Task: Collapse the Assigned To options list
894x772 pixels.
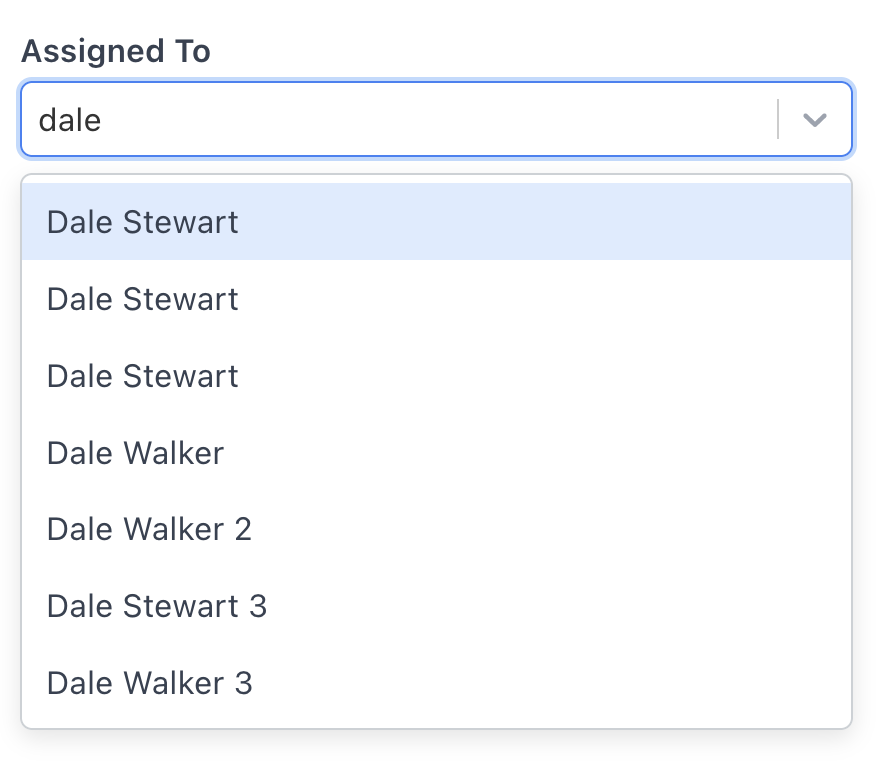Action: point(815,120)
